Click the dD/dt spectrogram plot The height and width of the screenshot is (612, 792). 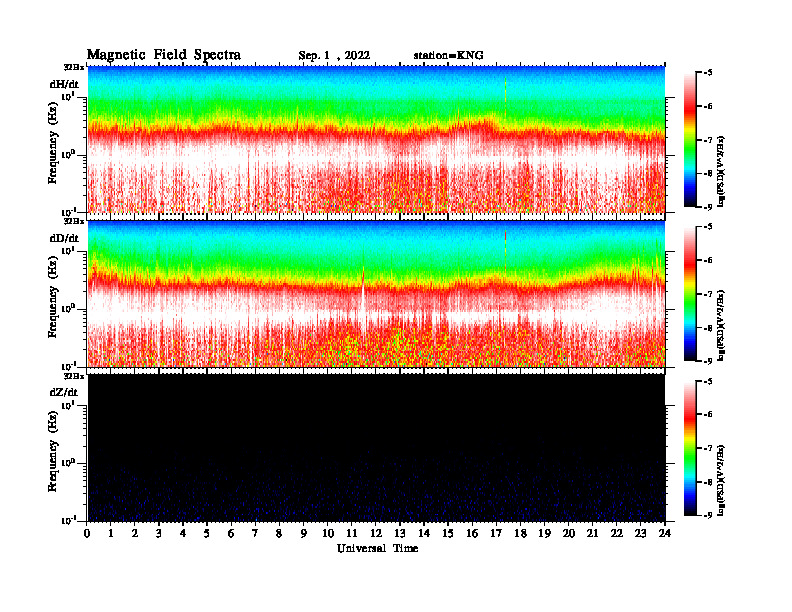pos(376,294)
